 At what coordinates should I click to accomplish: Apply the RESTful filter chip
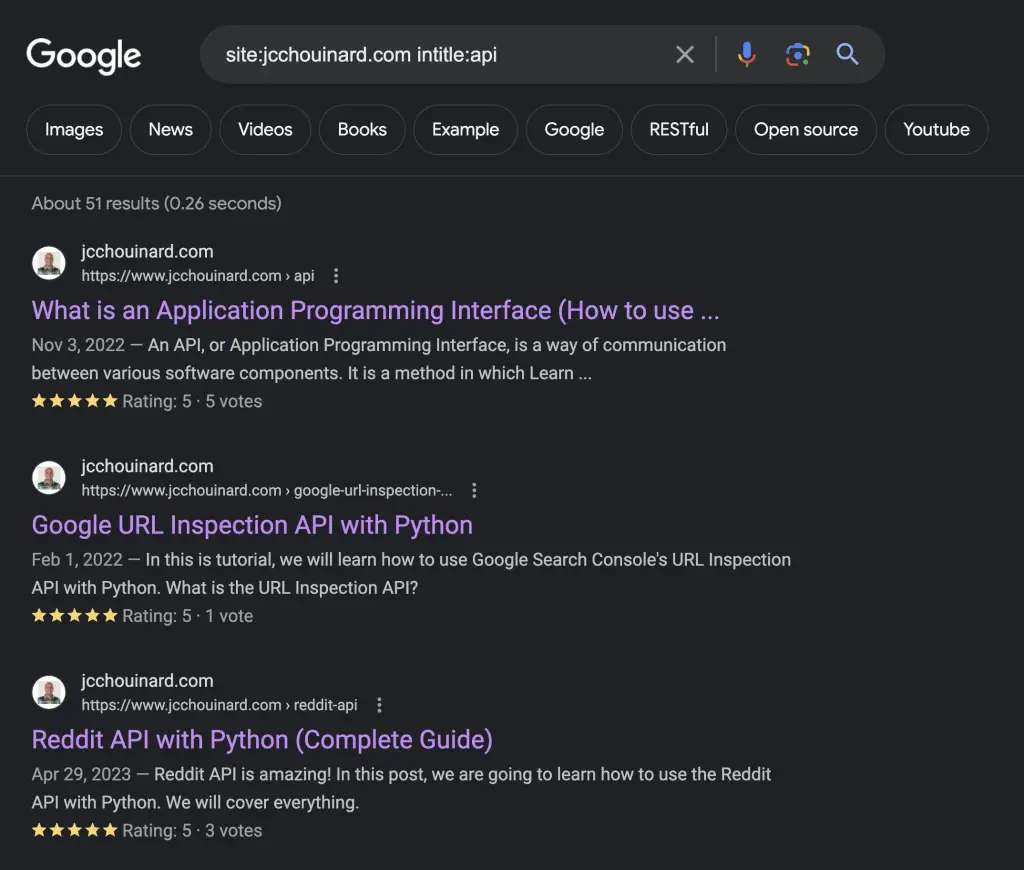[x=679, y=129]
